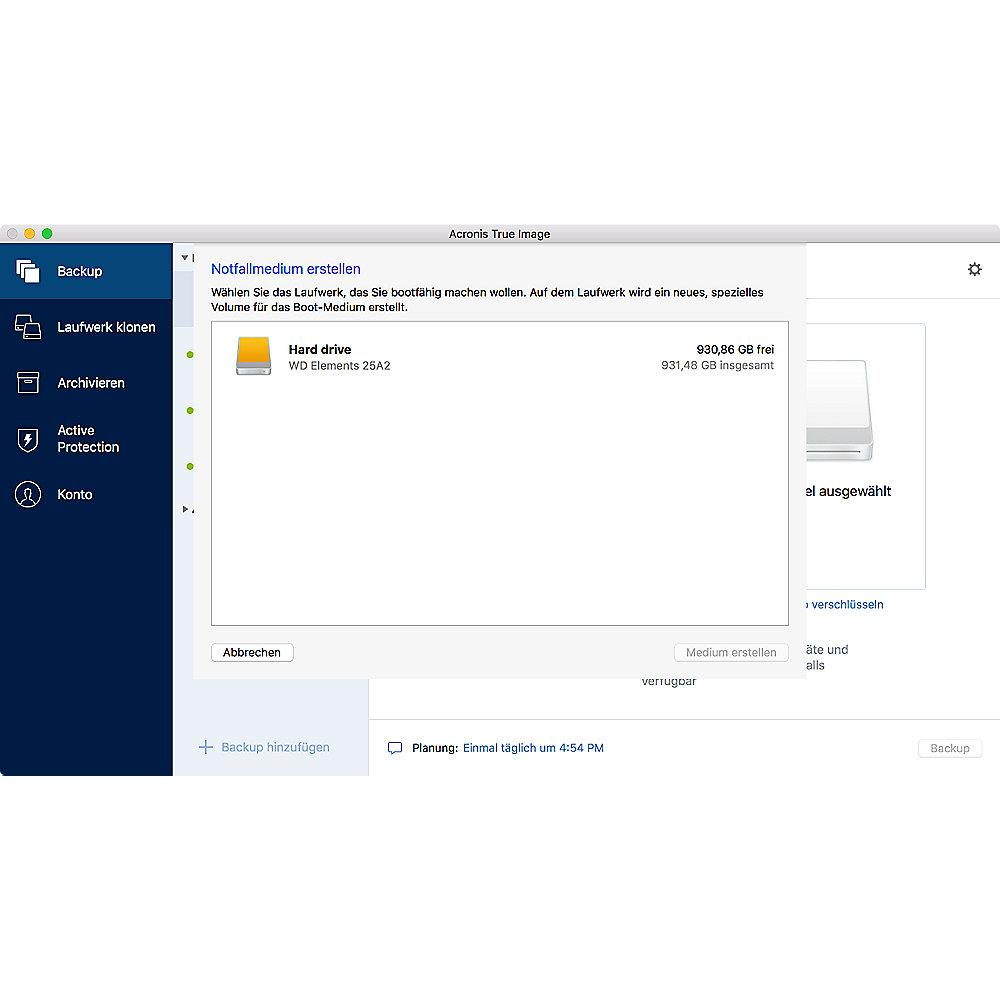Open schedule link Einmal täglich um 4:54 PM
The height and width of the screenshot is (1000, 1000).
533,748
